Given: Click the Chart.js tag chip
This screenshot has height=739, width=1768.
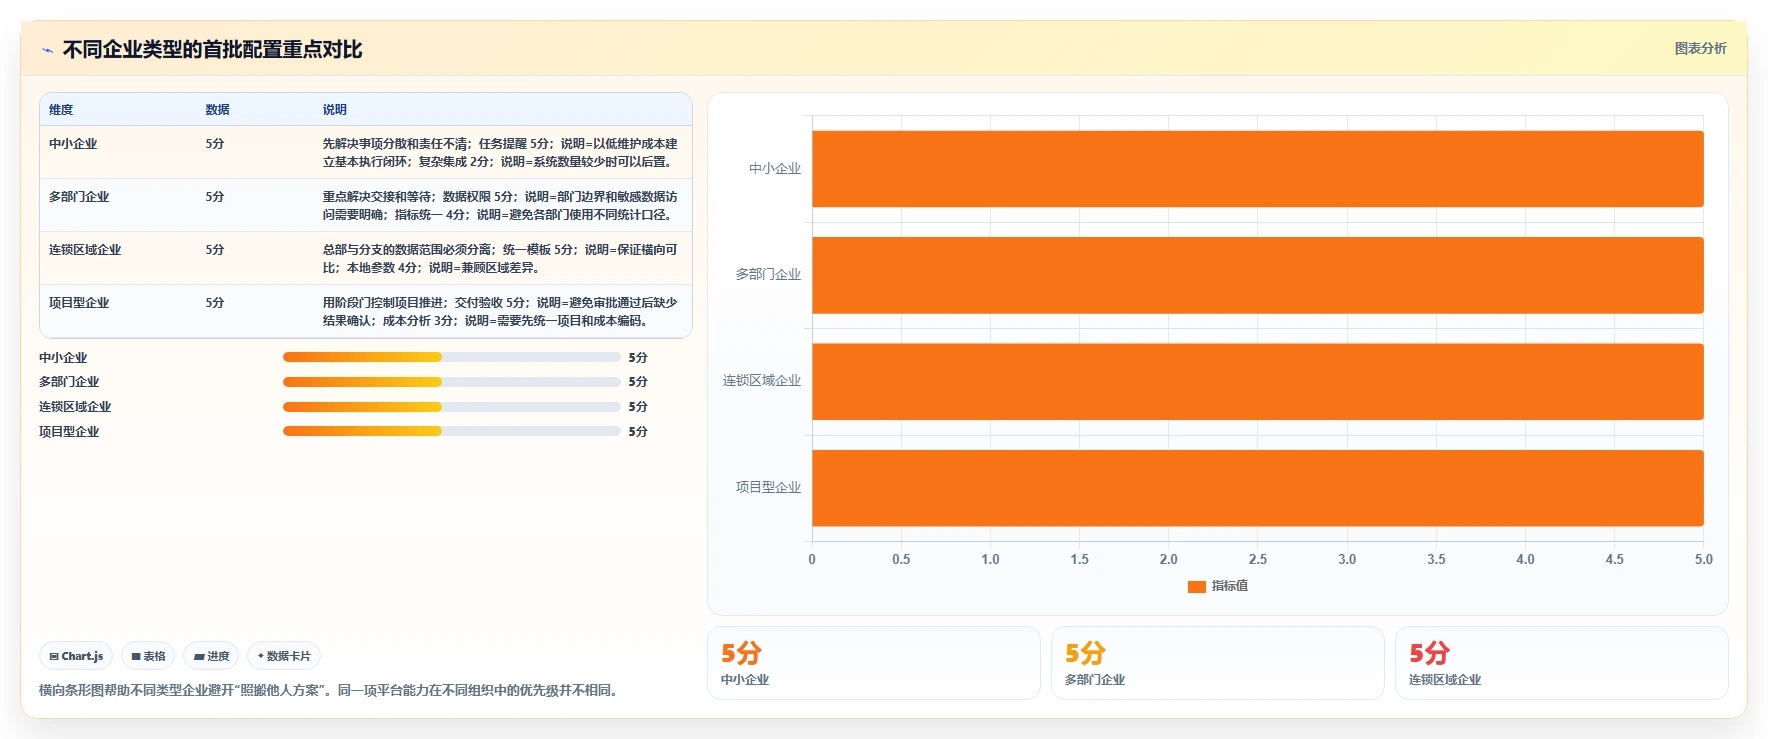Looking at the screenshot, I should click(76, 656).
